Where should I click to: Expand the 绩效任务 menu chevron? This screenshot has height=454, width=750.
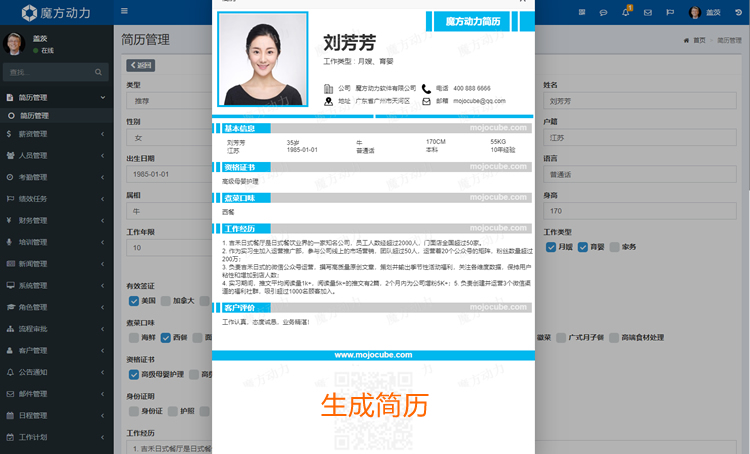click(102, 199)
